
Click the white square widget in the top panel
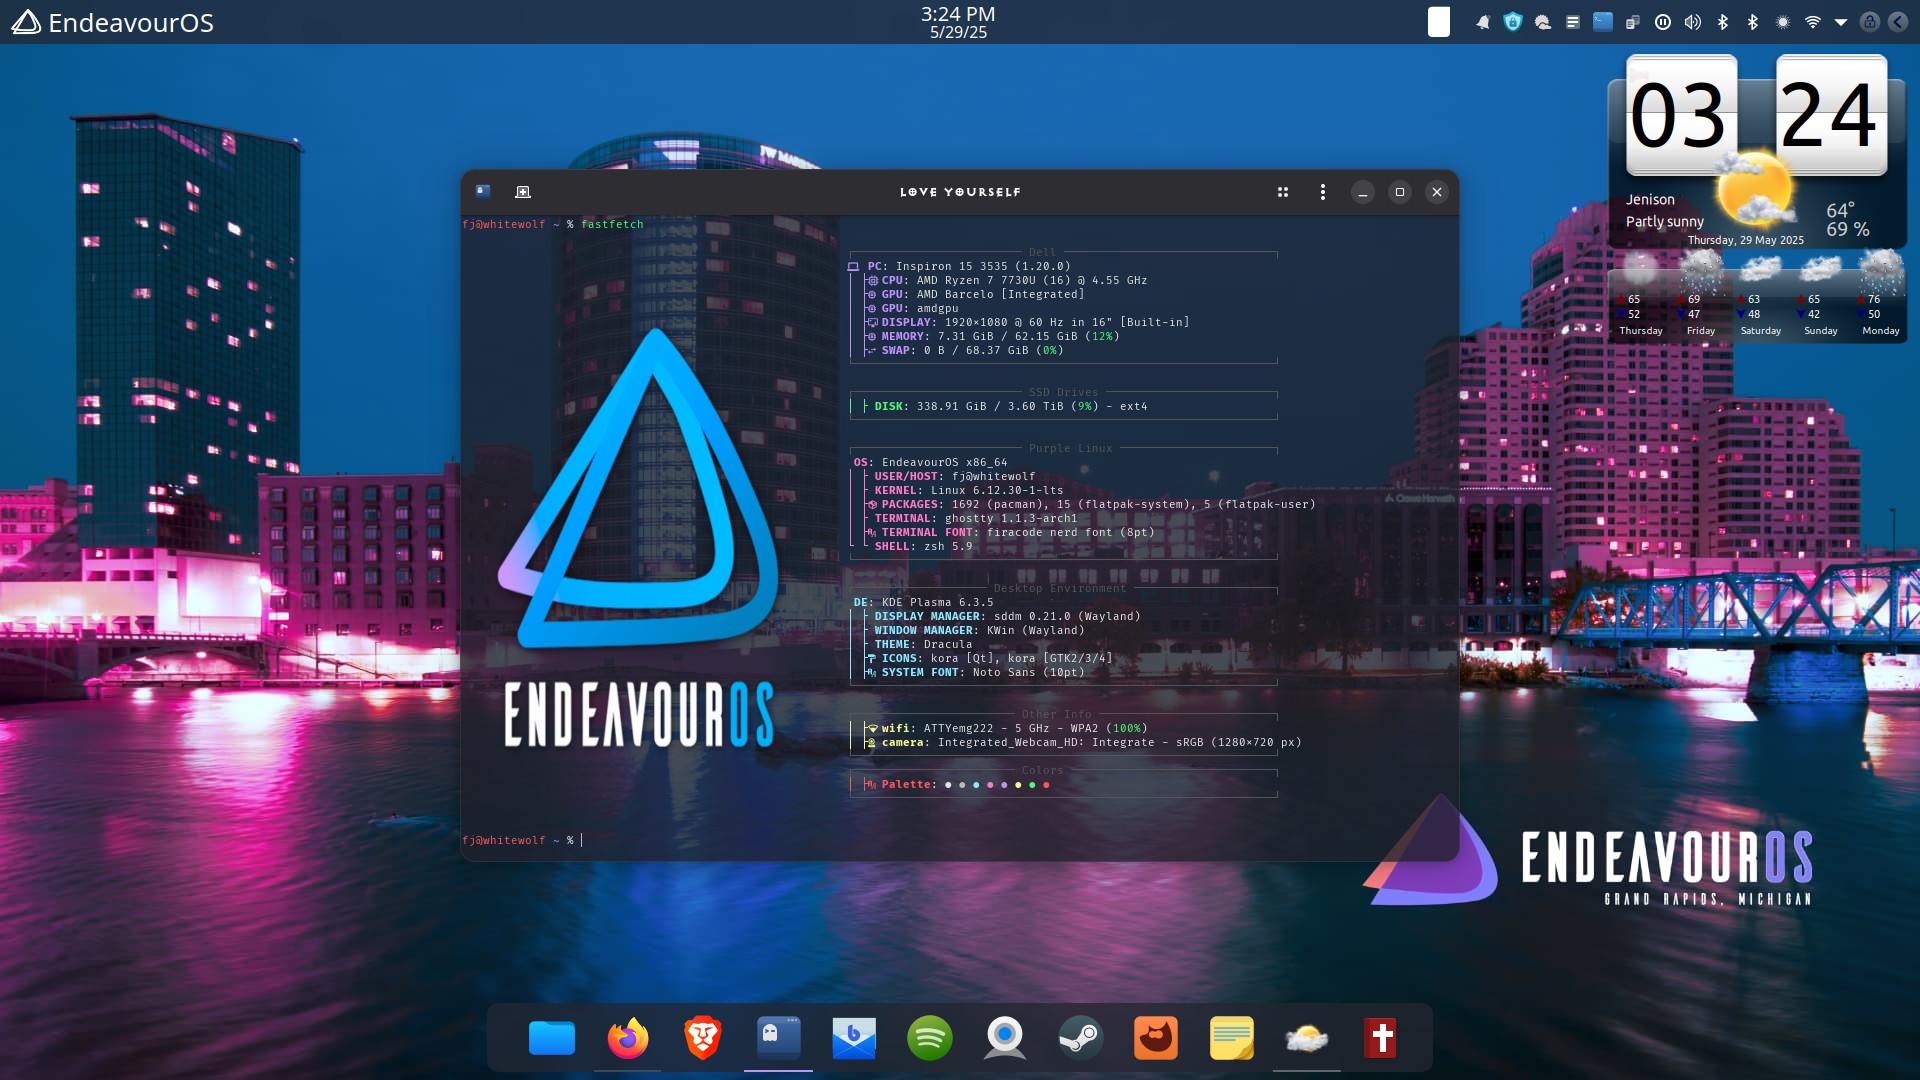(x=1439, y=22)
